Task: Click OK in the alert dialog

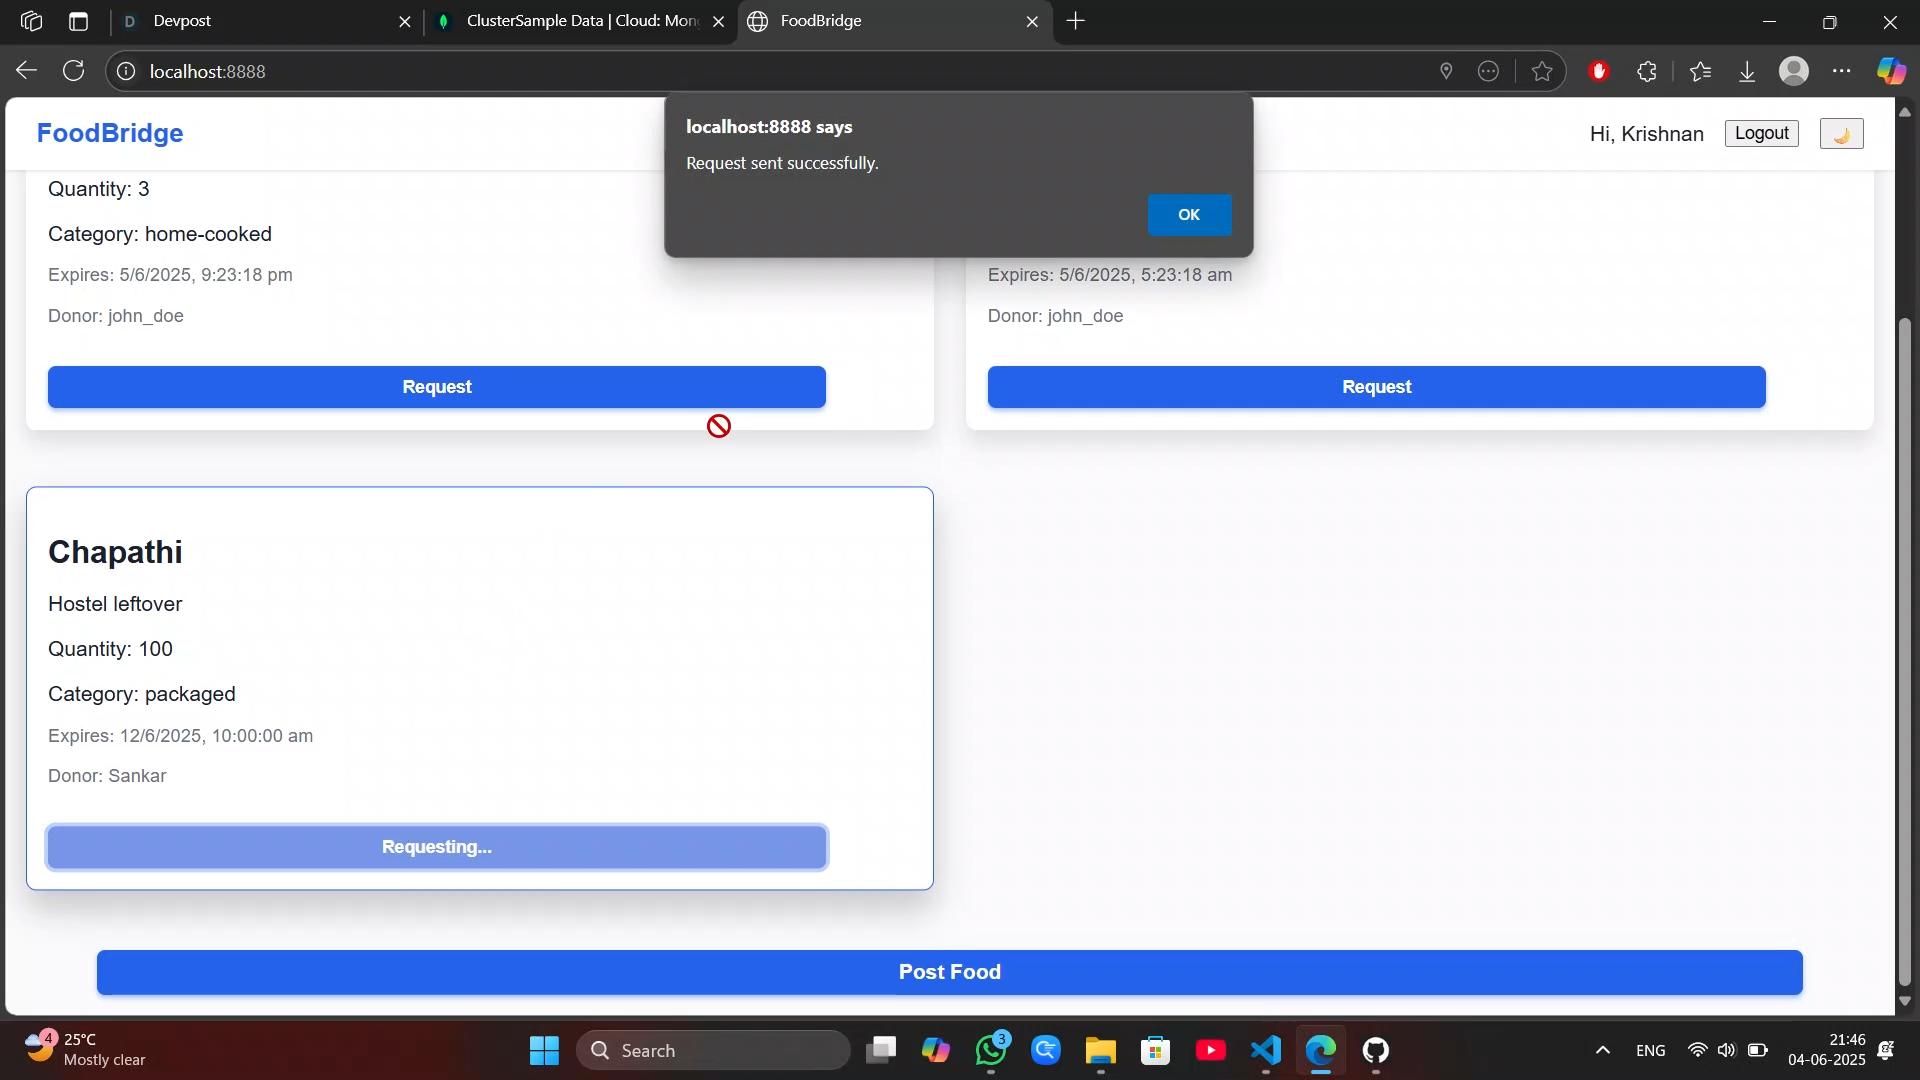Action: [1188, 215]
